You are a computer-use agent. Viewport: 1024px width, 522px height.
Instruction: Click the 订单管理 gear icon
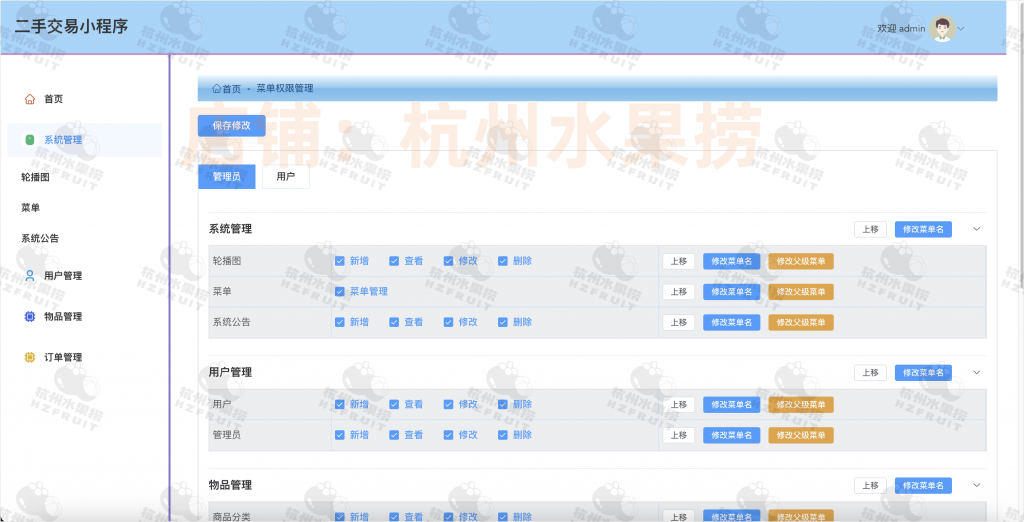pyautogui.click(x=29, y=357)
